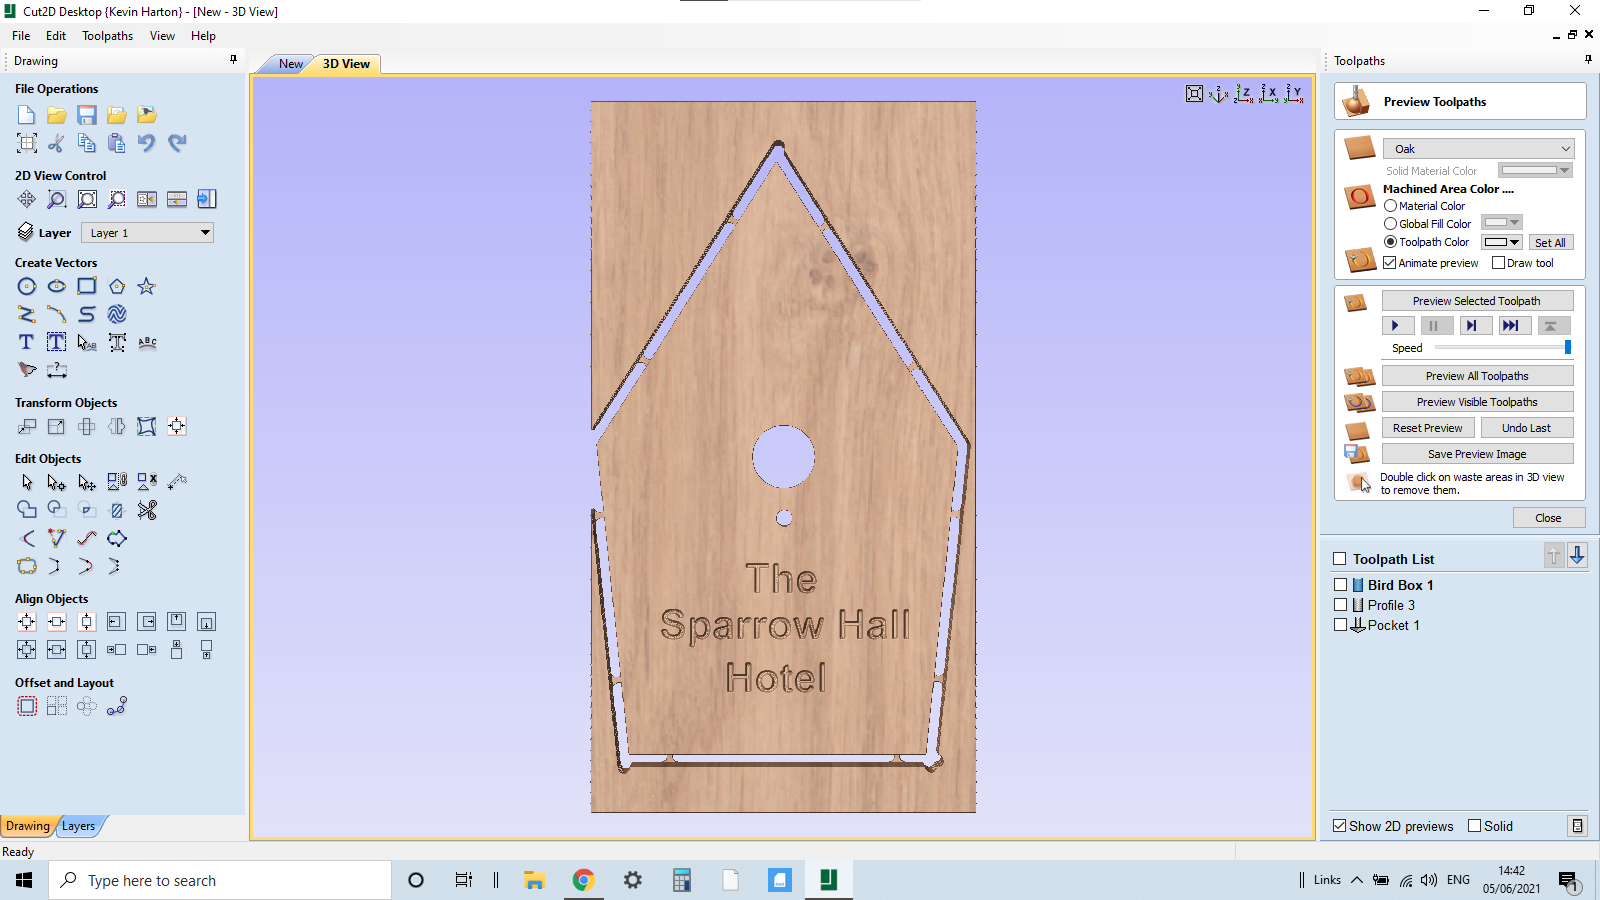The height and width of the screenshot is (900, 1600).
Task: Open the Oak material dropdown
Action: point(1478,148)
